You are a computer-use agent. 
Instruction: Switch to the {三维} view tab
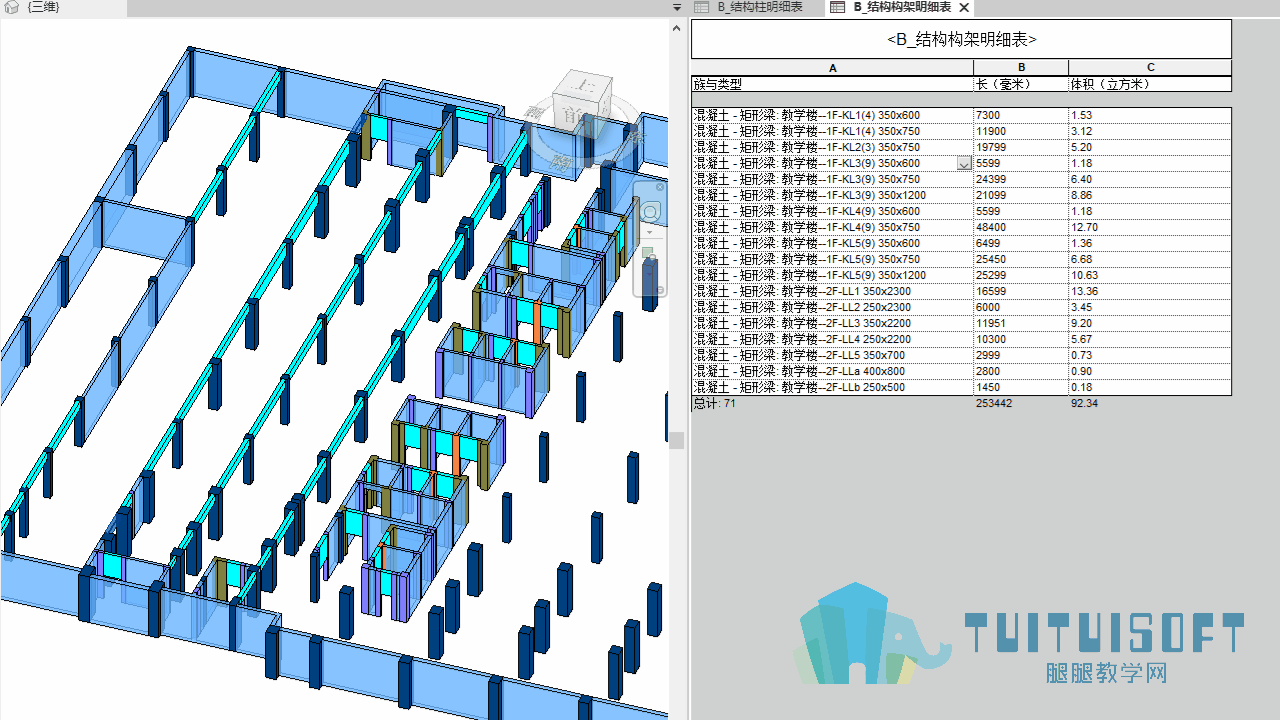(63, 8)
